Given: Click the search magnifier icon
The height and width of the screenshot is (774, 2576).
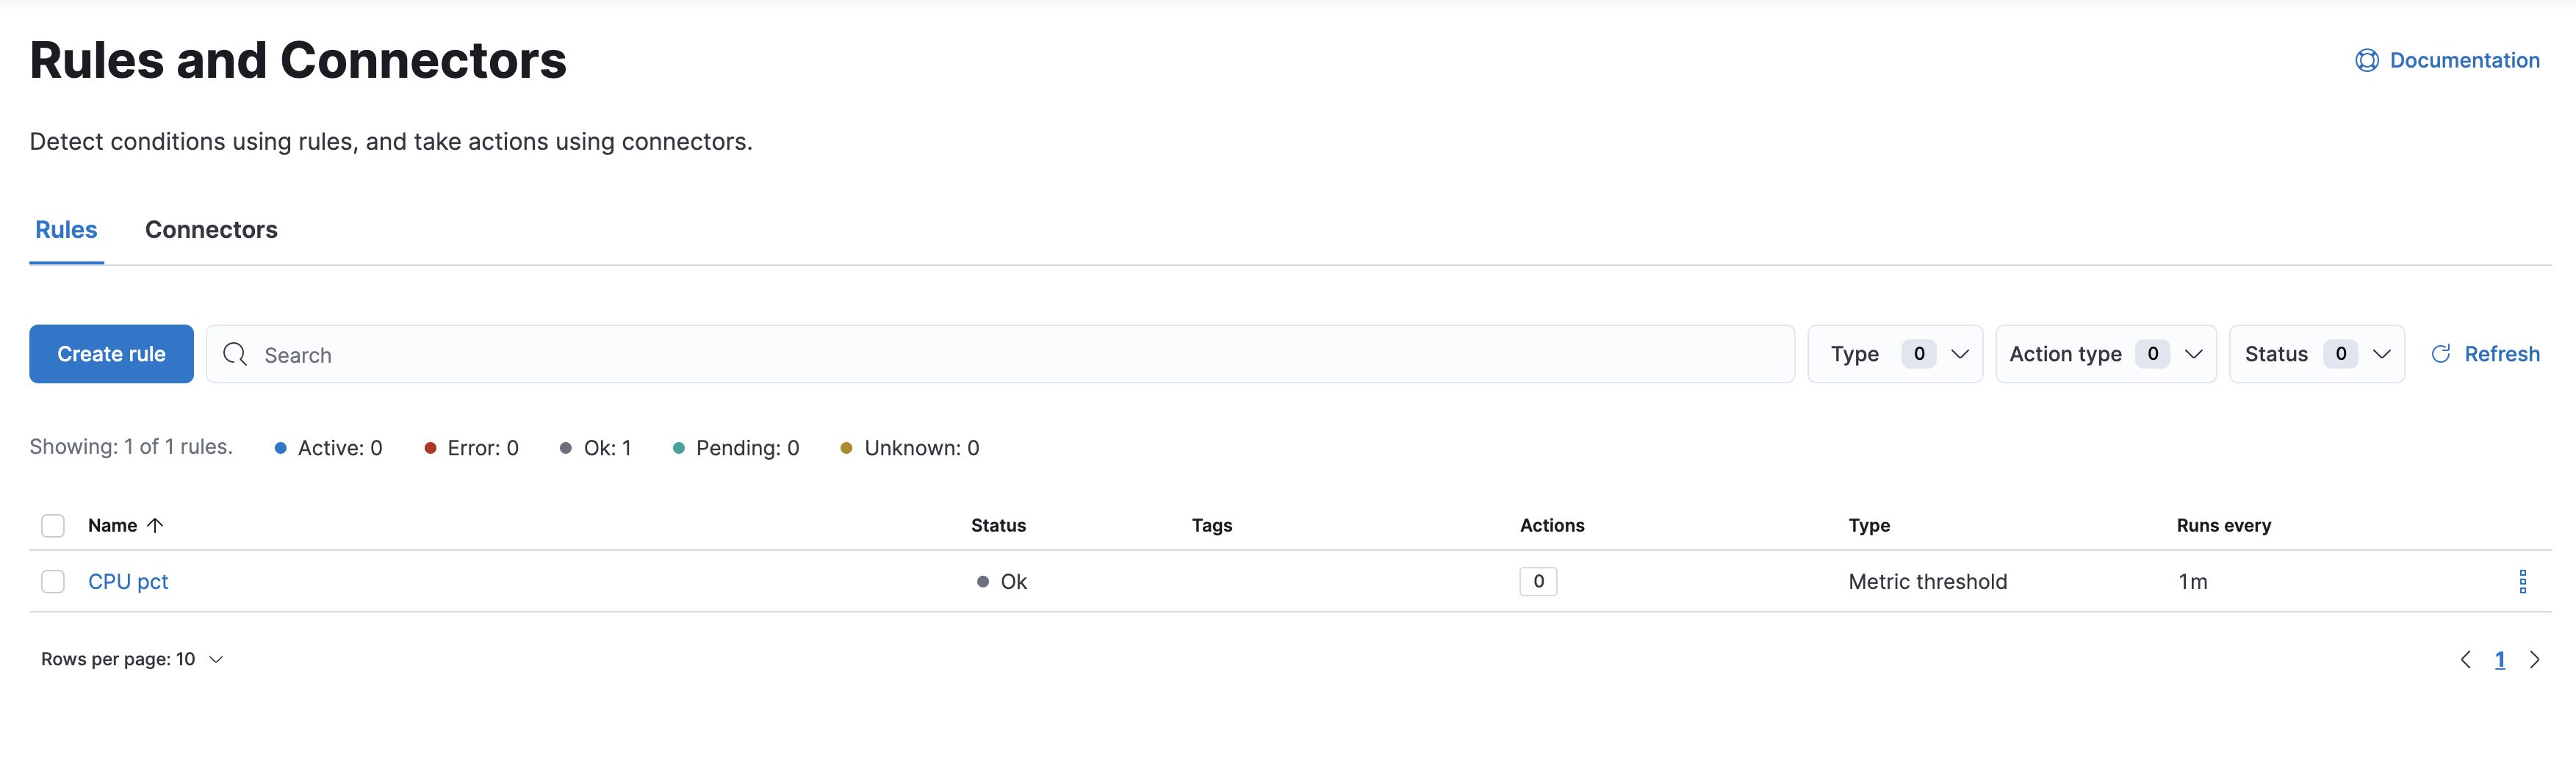Looking at the screenshot, I should (x=235, y=354).
